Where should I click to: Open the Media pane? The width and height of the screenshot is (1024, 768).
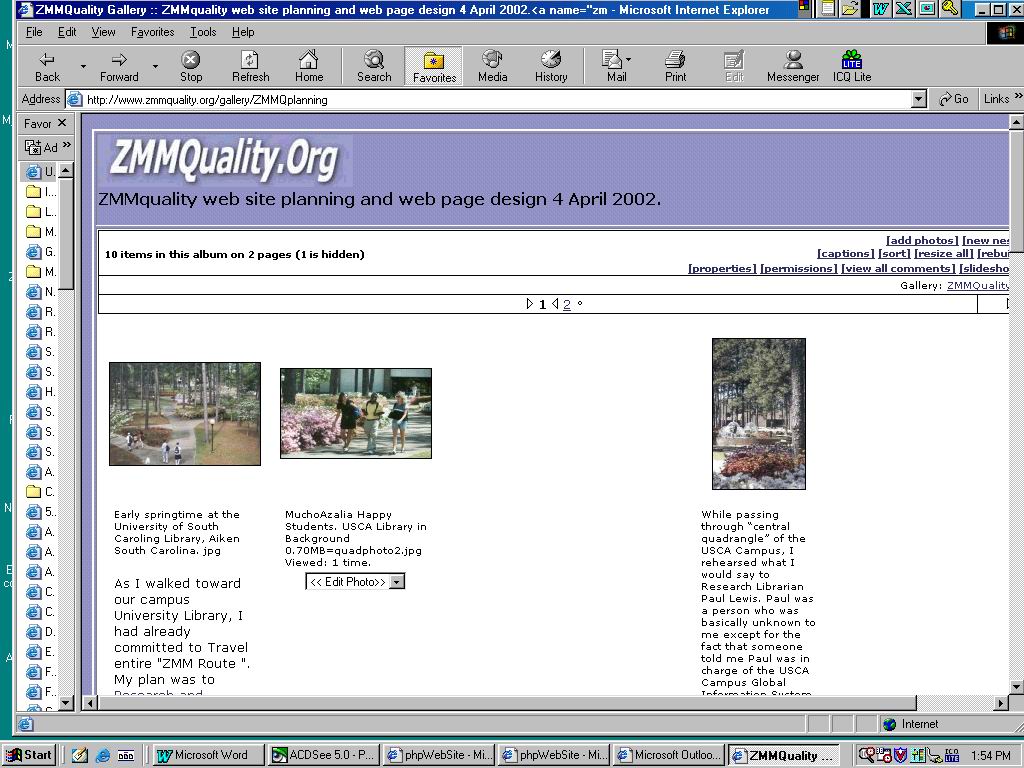492,67
